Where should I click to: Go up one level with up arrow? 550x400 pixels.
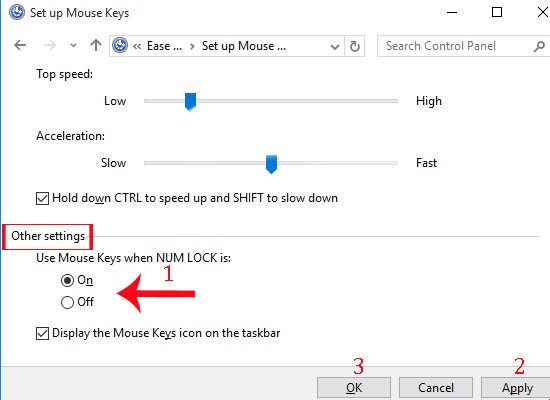pyautogui.click(x=96, y=45)
